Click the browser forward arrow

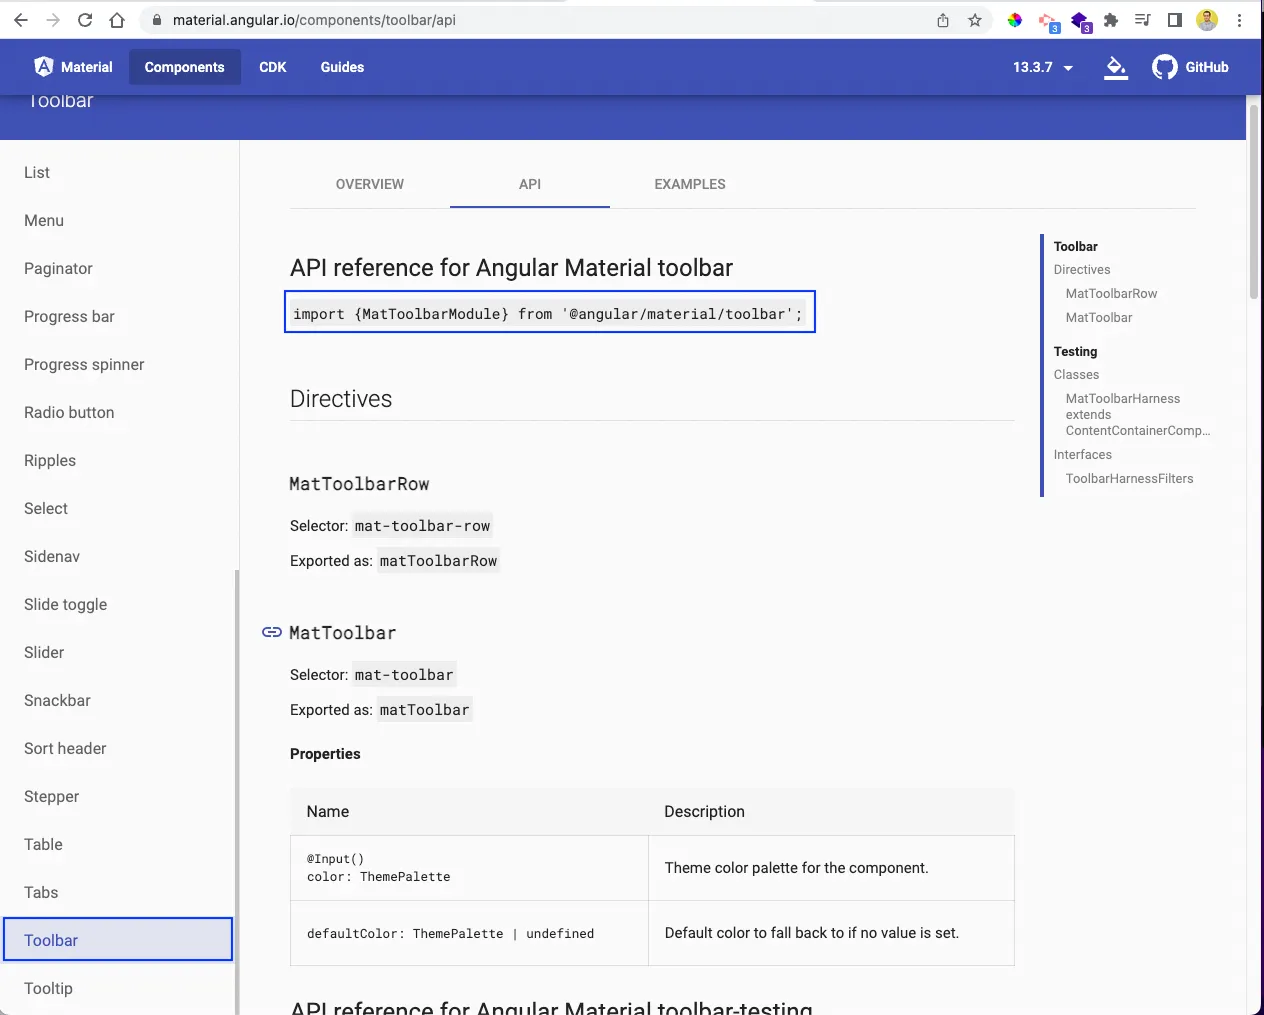point(53,20)
